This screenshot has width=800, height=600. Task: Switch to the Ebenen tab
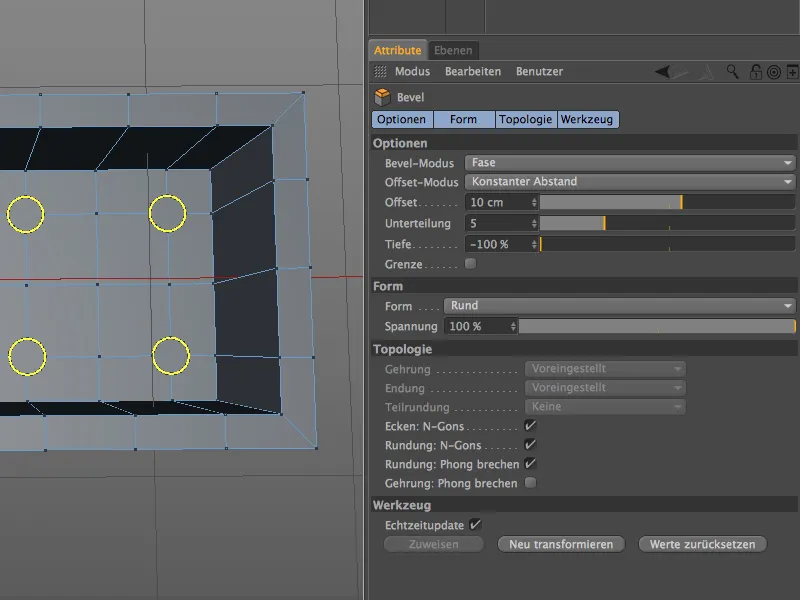pos(453,50)
